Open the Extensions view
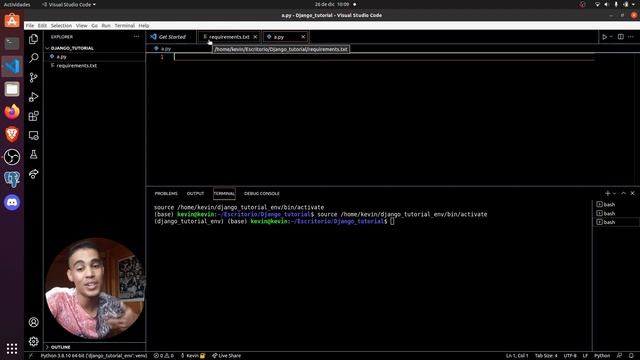 tap(33, 116)
